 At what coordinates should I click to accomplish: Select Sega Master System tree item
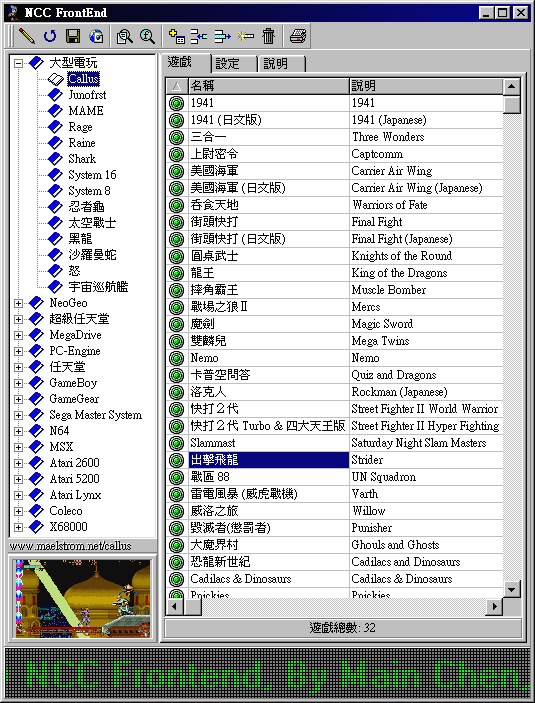coord(96,415)
